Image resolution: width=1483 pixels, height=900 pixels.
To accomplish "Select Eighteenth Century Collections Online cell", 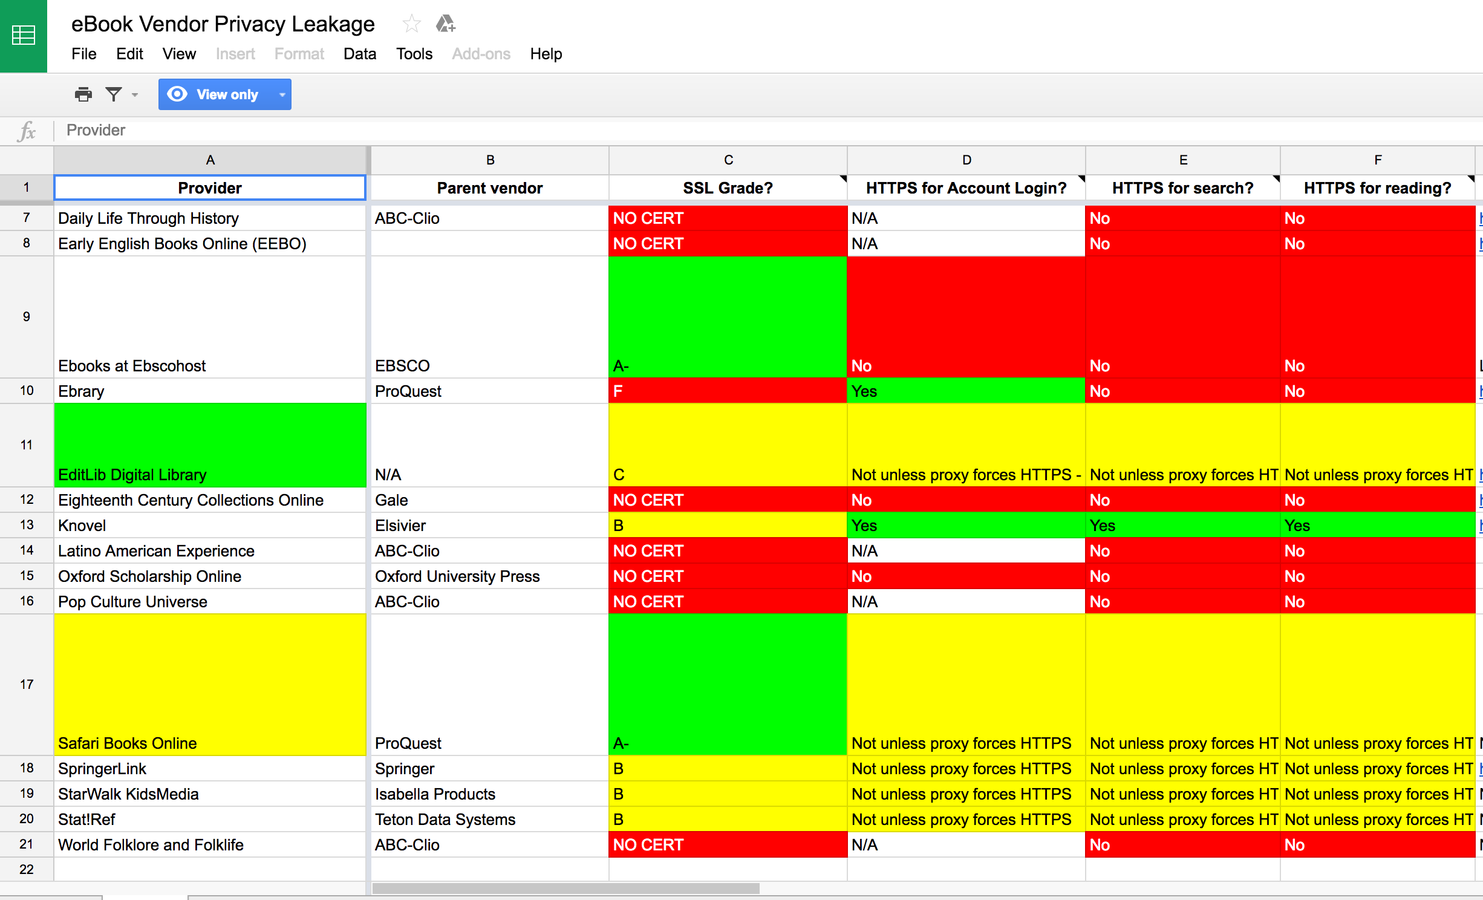I will point(210,500).
